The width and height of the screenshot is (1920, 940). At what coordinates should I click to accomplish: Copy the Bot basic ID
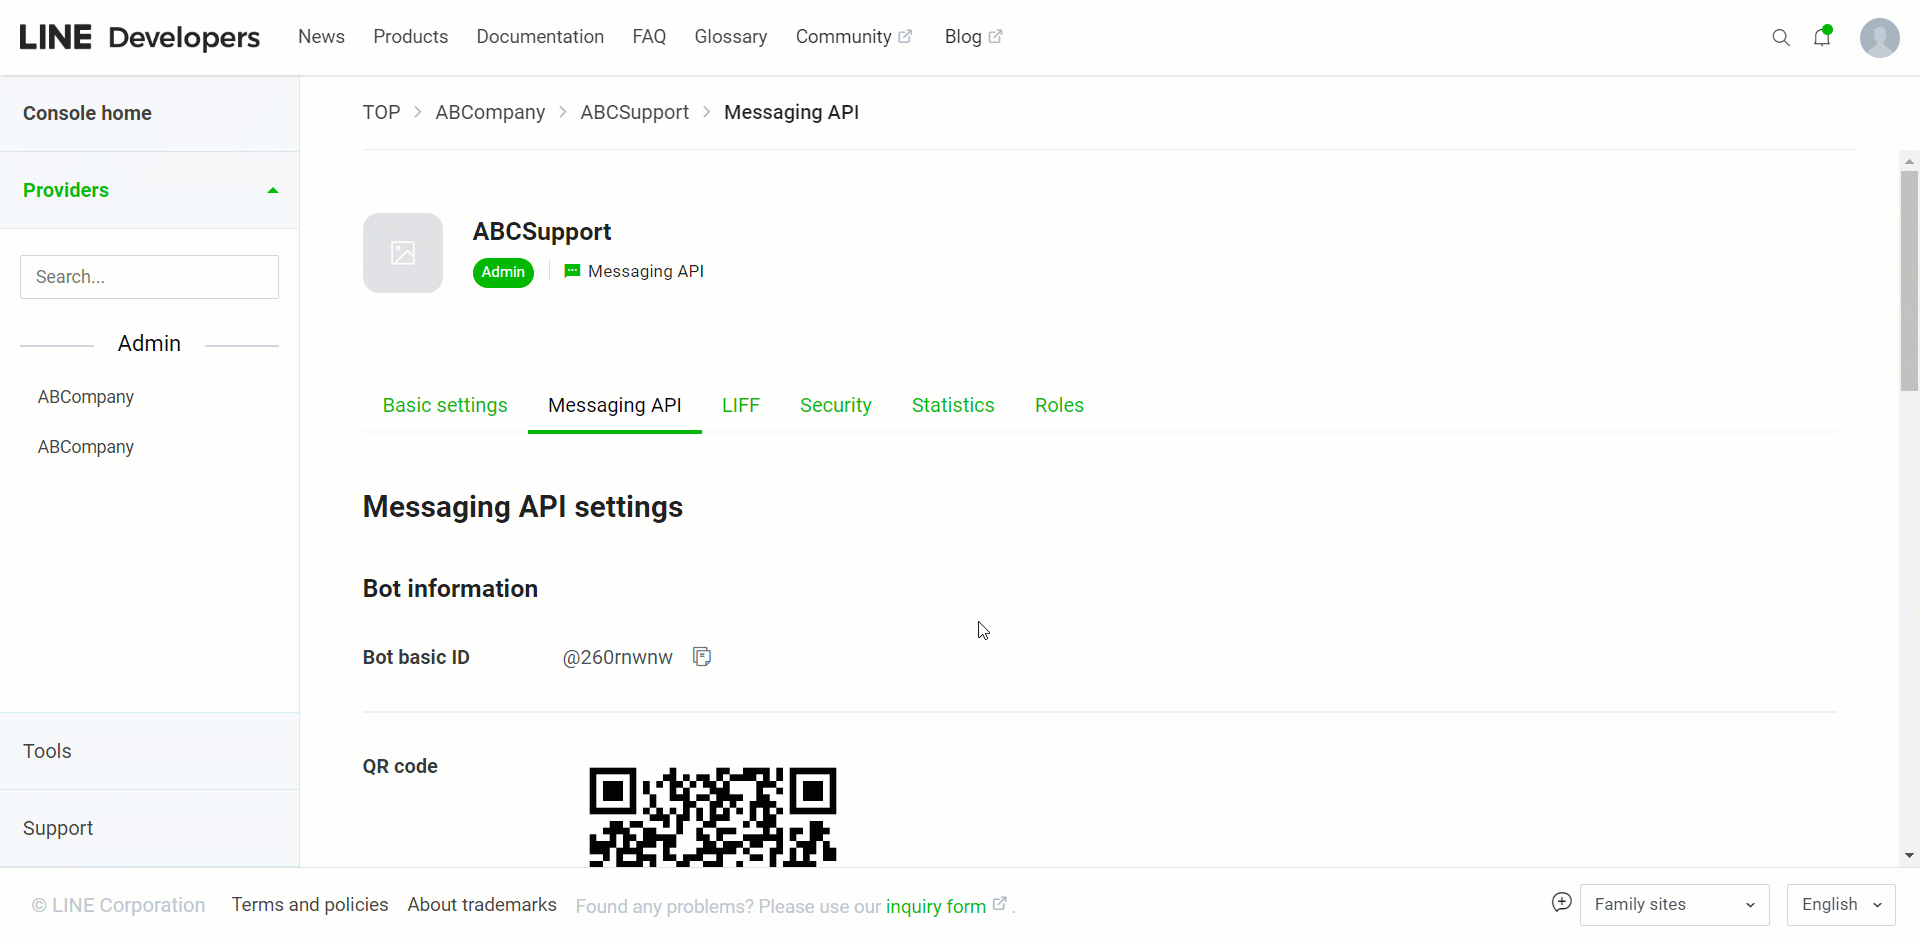[x=702, y=657]
